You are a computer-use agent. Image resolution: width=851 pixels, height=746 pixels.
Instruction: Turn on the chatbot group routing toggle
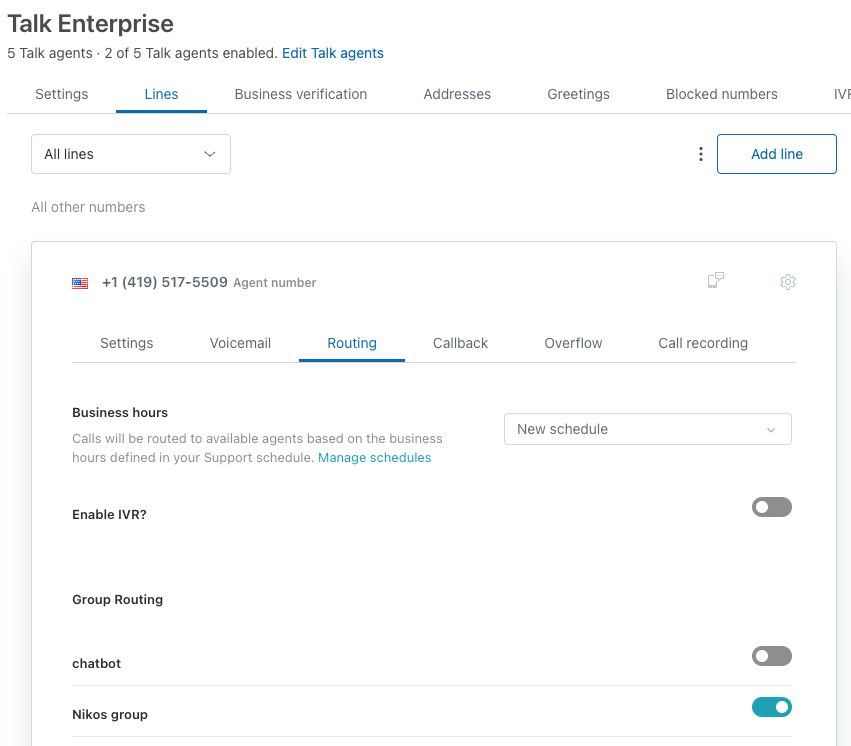click(x=771, y=656)
